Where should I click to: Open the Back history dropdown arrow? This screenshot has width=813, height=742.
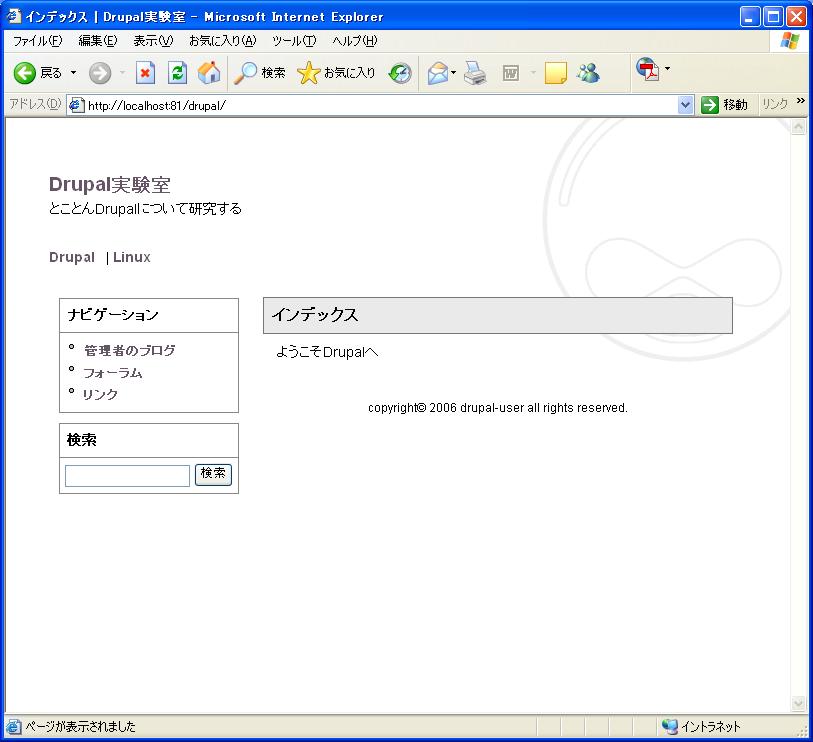click(x=74, y=73)
